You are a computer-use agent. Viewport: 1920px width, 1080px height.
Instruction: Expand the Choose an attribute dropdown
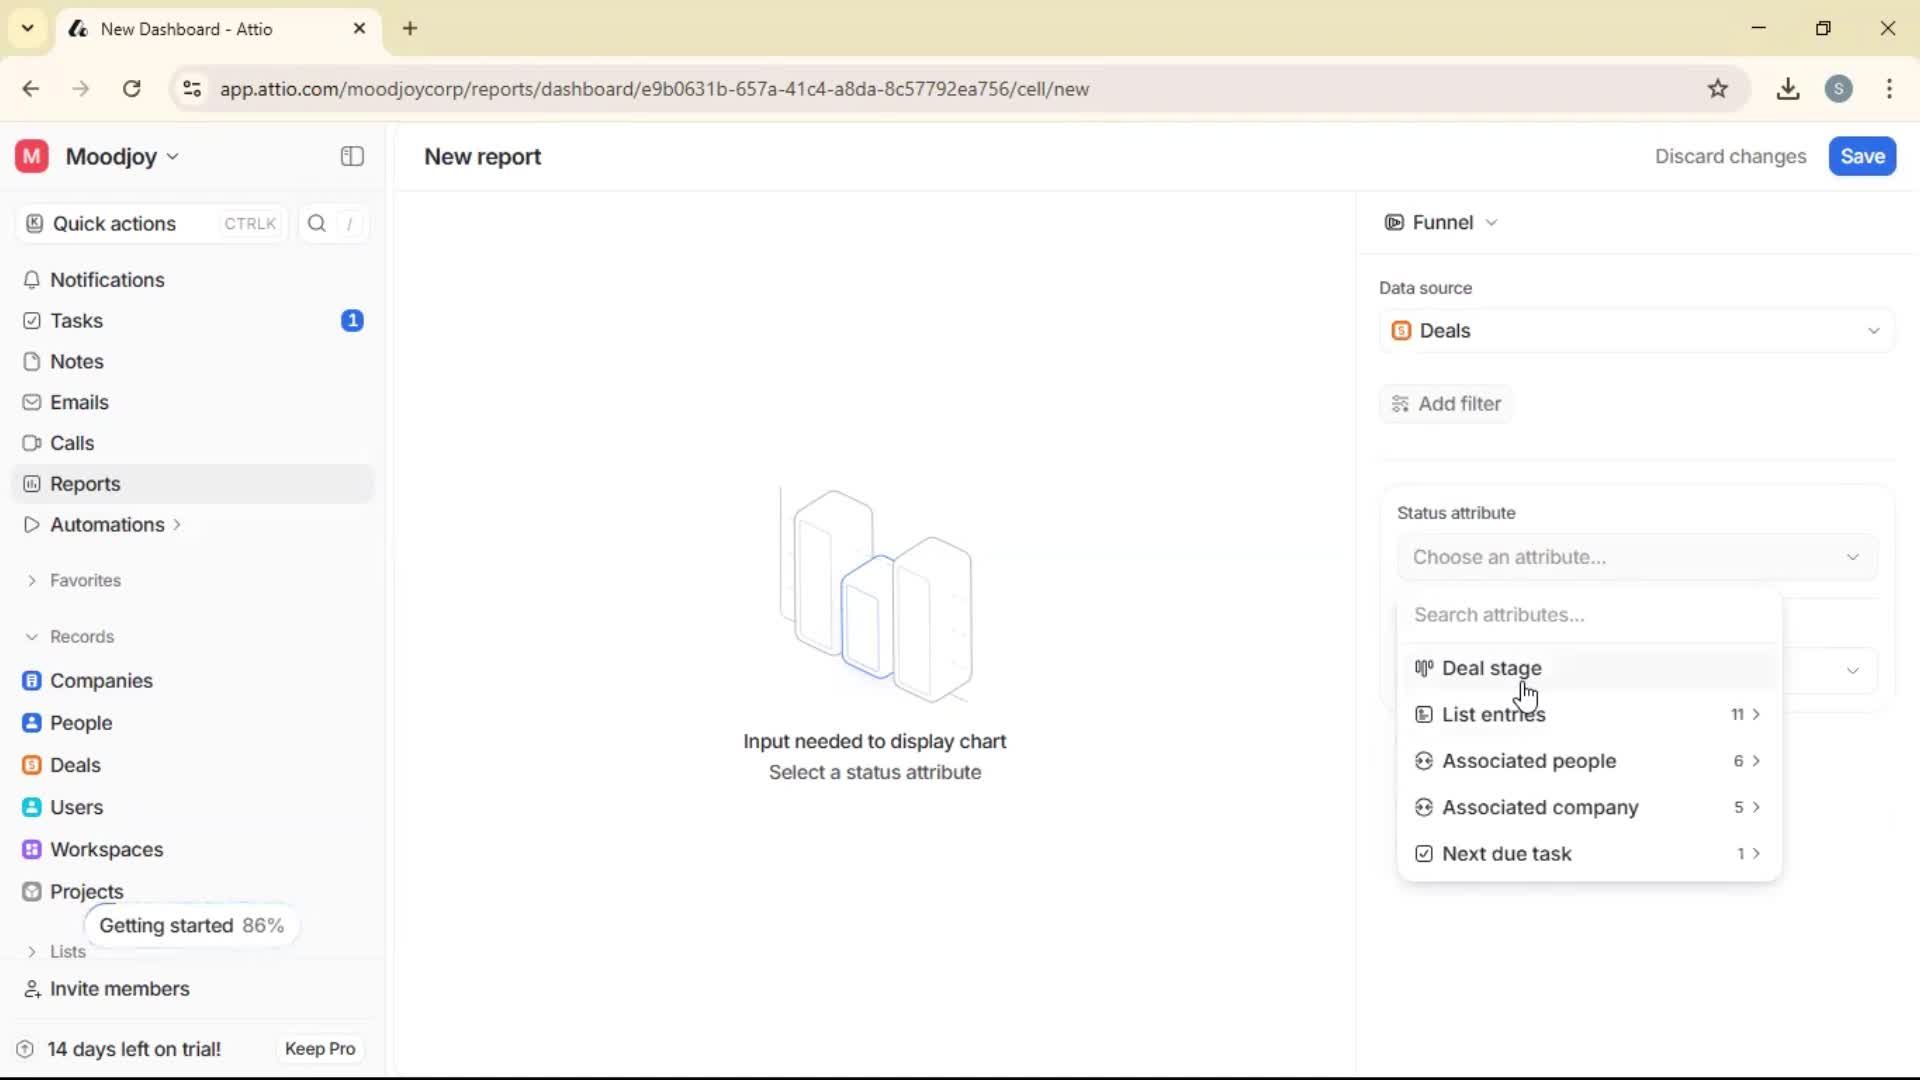coord(1636,557)
